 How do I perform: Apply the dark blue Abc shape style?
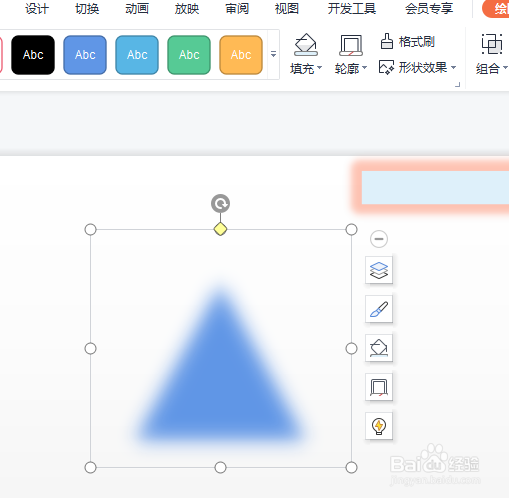[85, 55]
